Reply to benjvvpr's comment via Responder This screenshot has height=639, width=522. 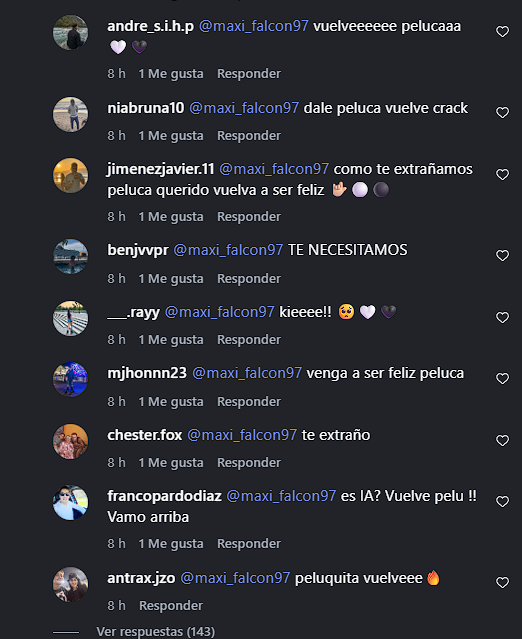pos(249,279)
